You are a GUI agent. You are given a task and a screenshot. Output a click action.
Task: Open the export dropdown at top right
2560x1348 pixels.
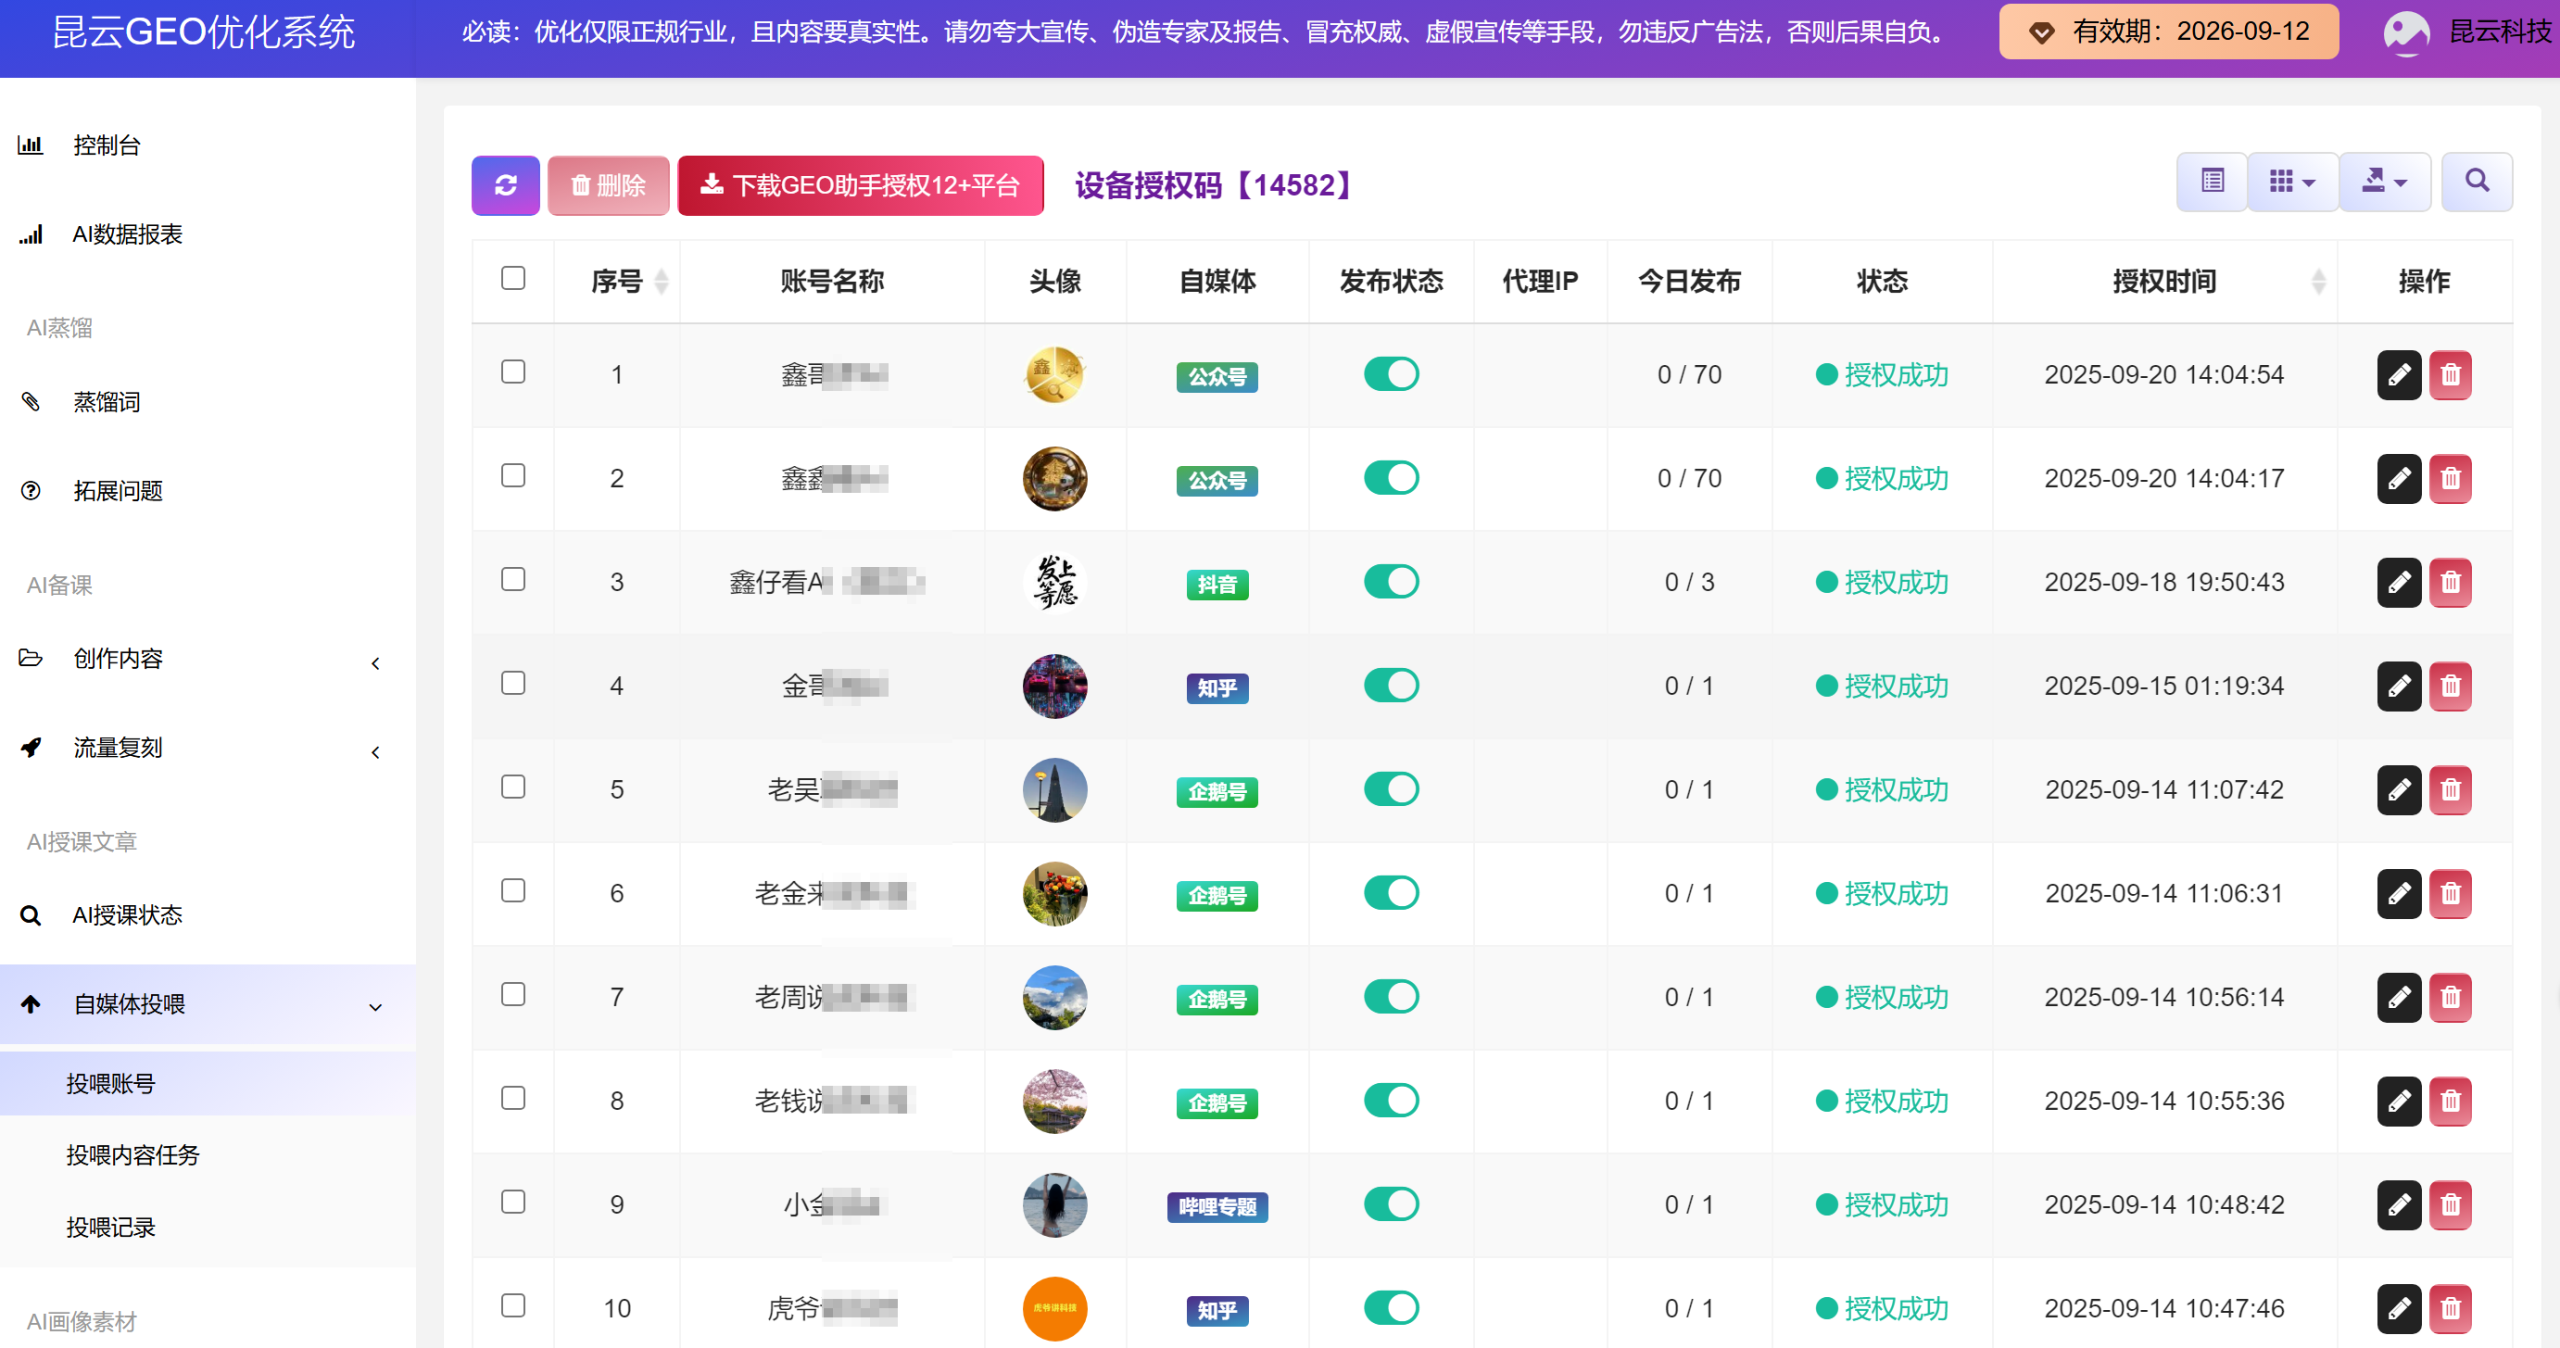pyautogui.click(x=2385, y=181)
